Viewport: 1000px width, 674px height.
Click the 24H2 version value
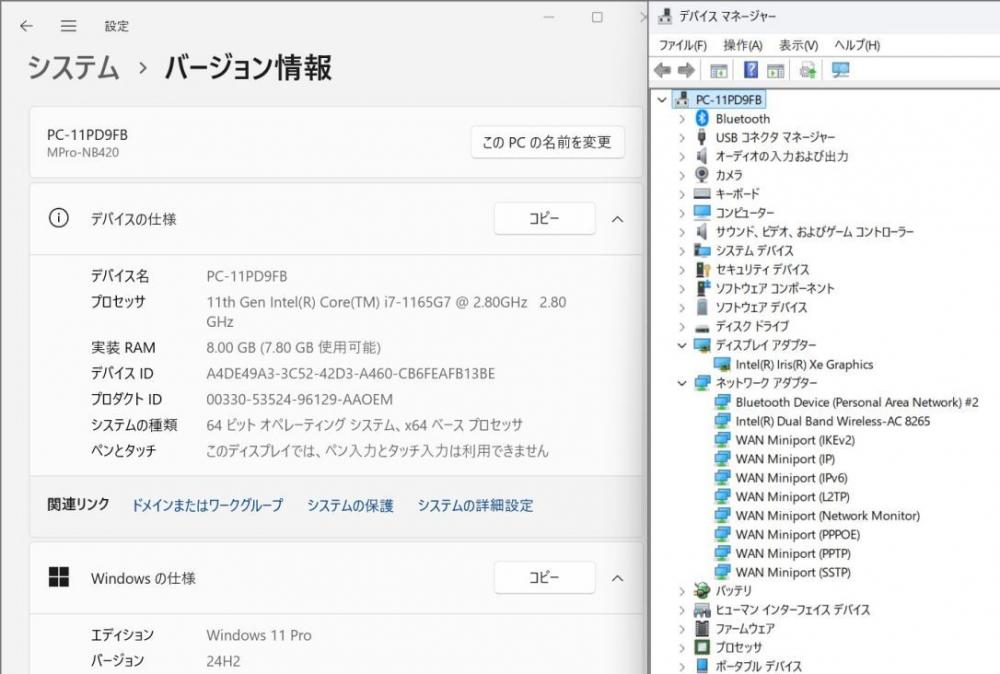[223, 661]
